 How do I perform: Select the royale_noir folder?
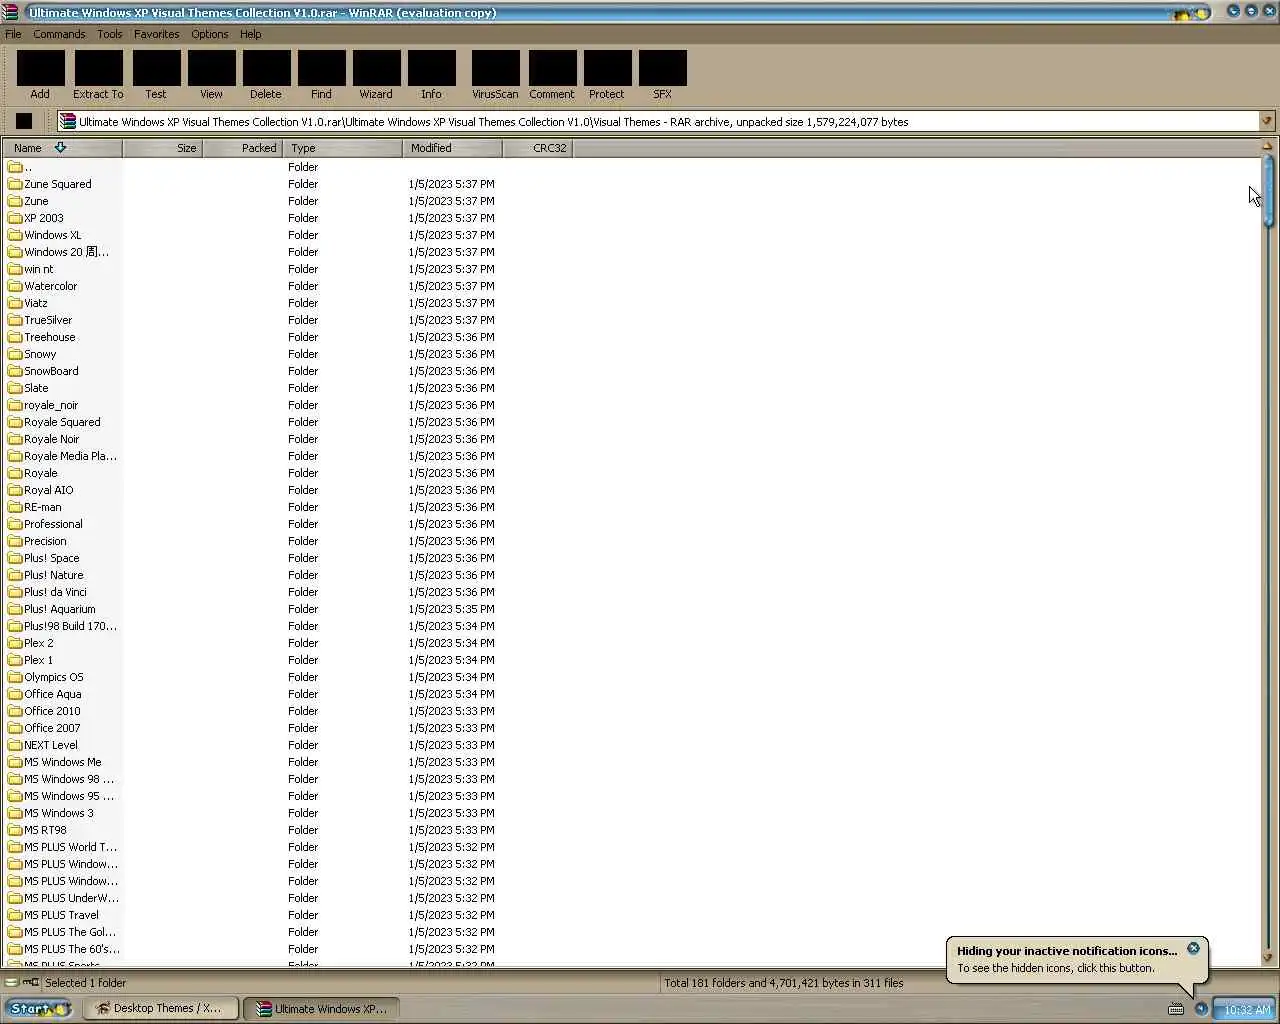(x=43, y=405)
